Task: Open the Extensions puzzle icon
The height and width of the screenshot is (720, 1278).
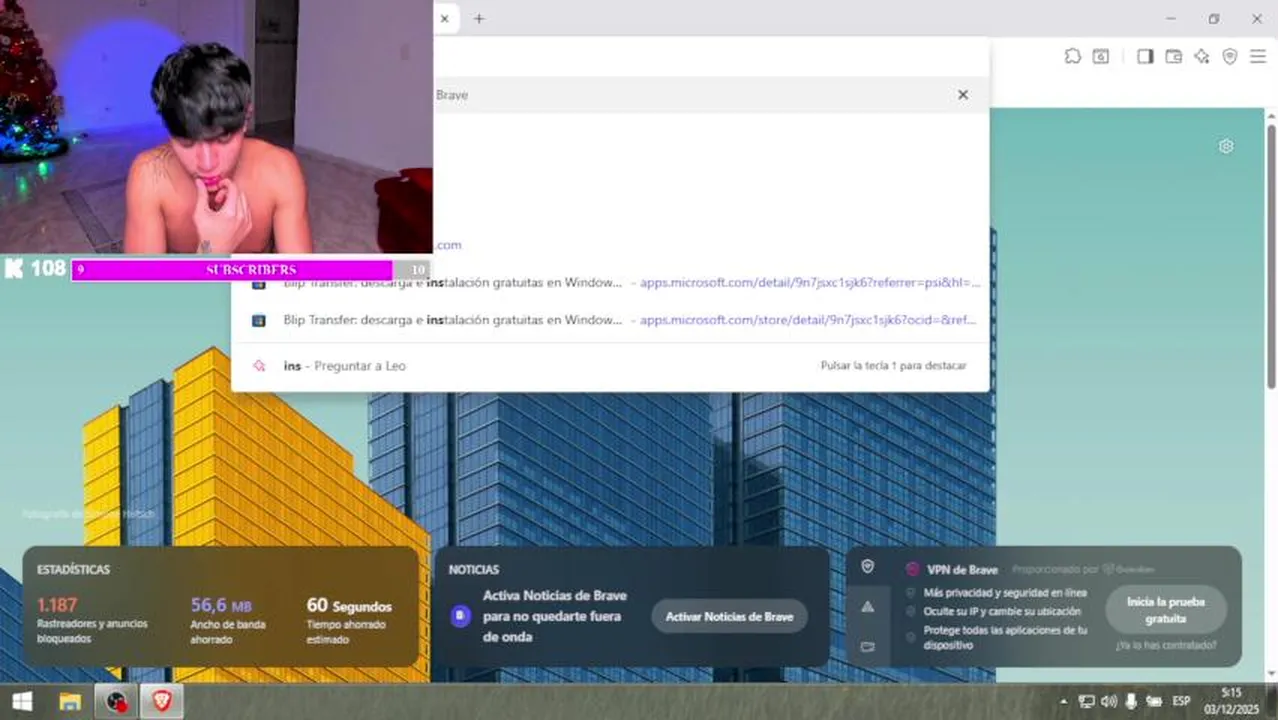Action: point(1072,57)
